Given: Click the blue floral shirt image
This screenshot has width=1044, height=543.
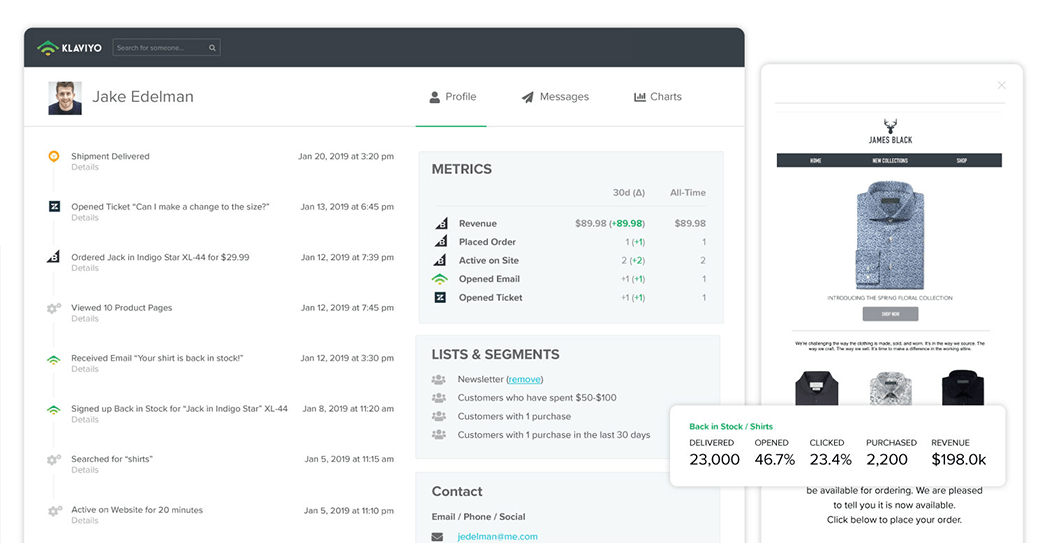Looking at the screenshot, I should 890,235.
